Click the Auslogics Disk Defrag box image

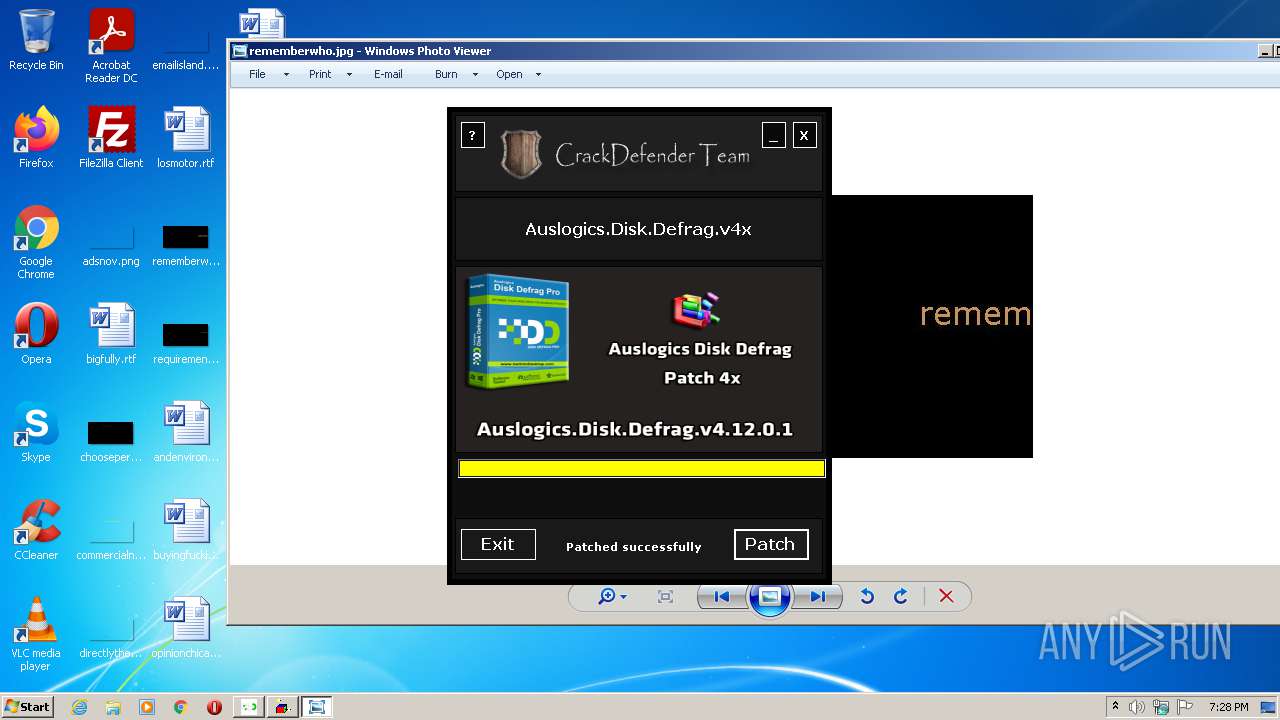517,331
